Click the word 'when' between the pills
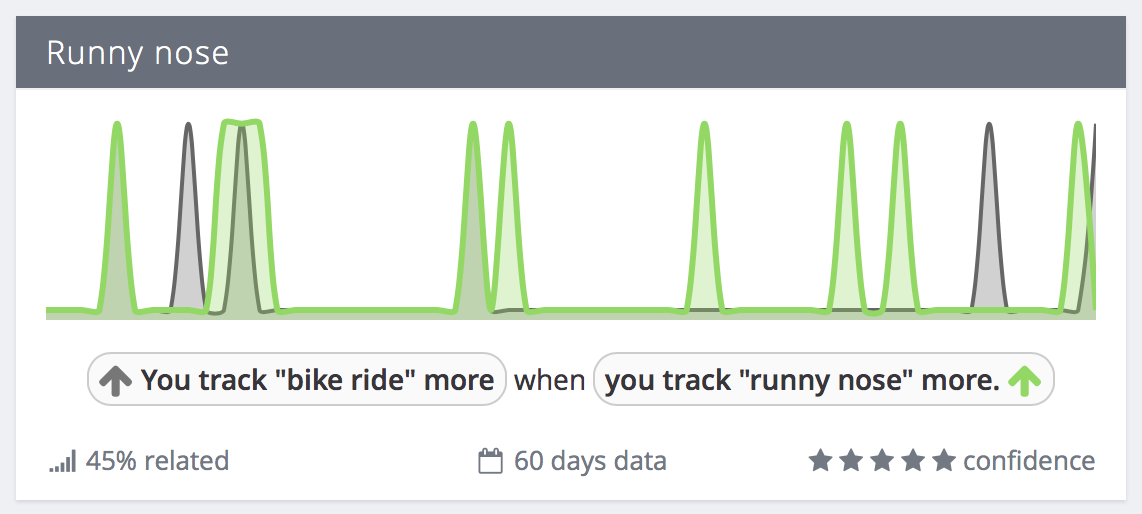 pyautogui.click(x=550, y=380)
